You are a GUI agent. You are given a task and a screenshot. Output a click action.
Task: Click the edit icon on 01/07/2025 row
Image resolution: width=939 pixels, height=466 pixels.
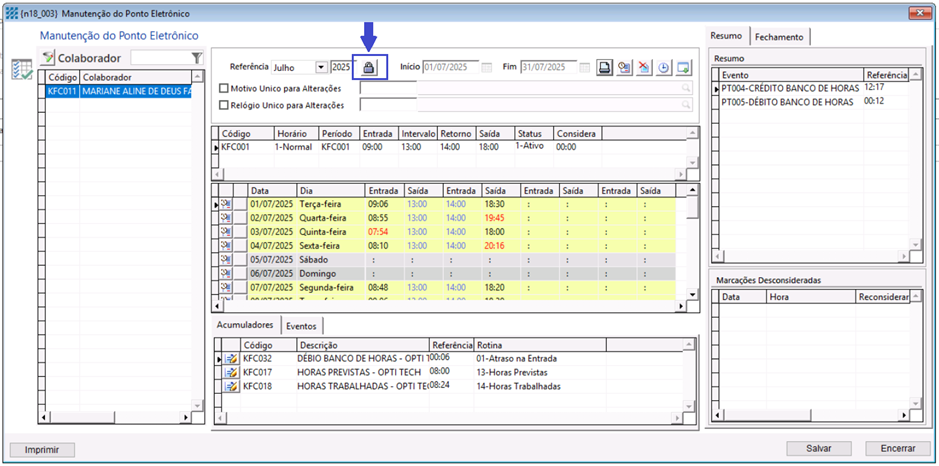coord(227,204)
